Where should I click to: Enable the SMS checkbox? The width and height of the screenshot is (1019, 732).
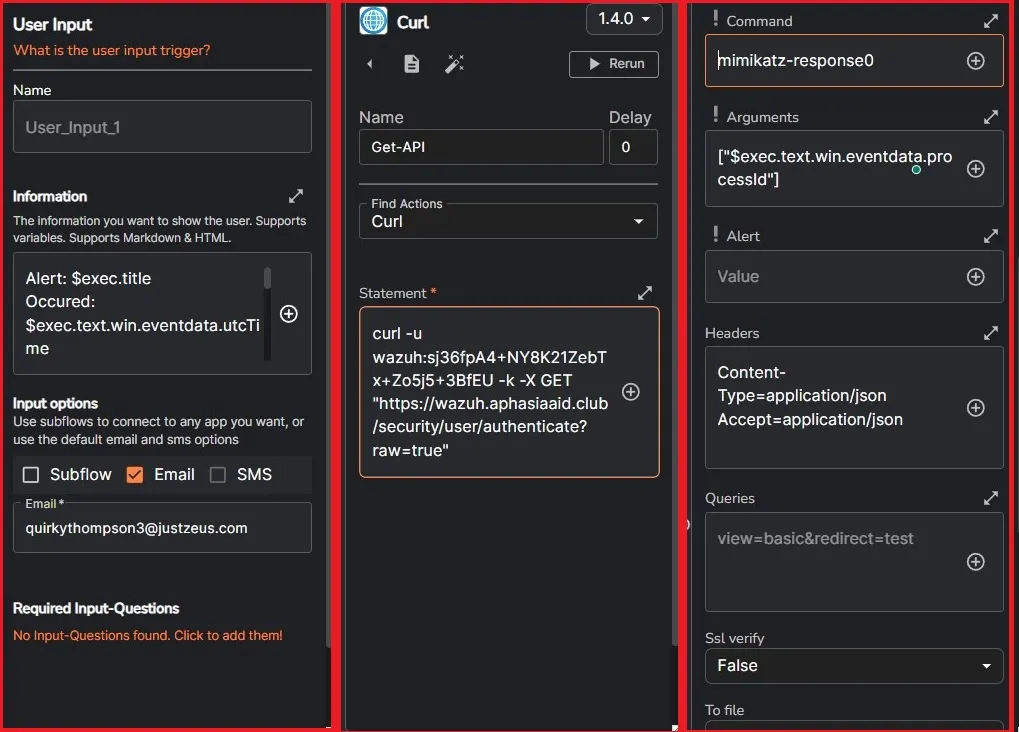pos(218,475)
